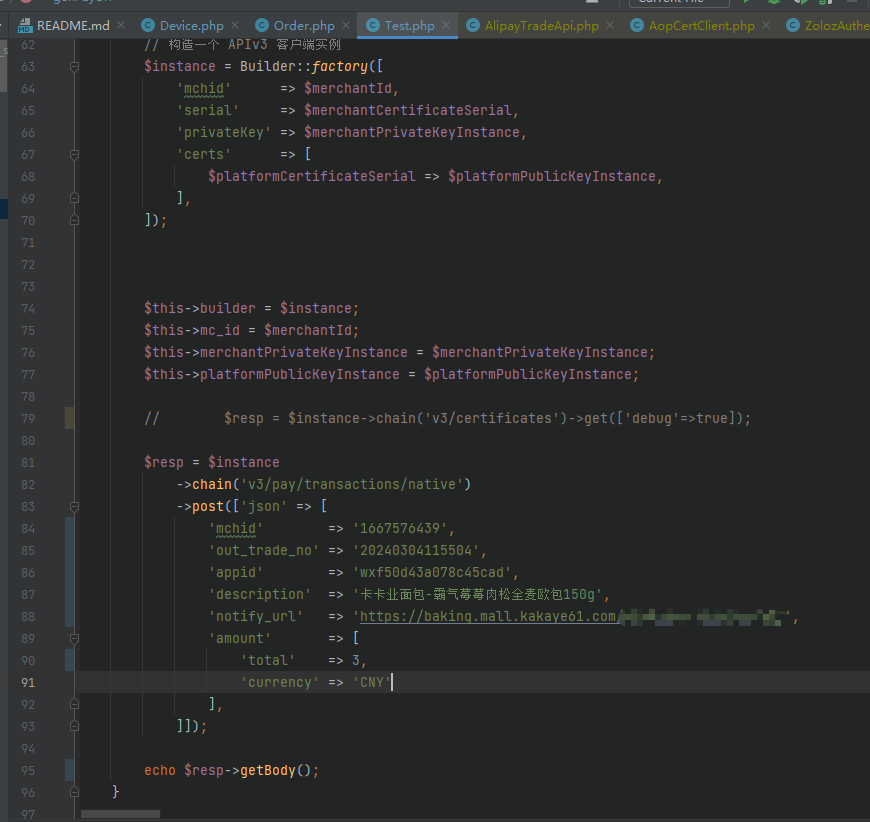The height and width of the screenshot is (822, 870).
Task: Click out_trade_no value '20240304115504'
Action: tap(416, 551)
